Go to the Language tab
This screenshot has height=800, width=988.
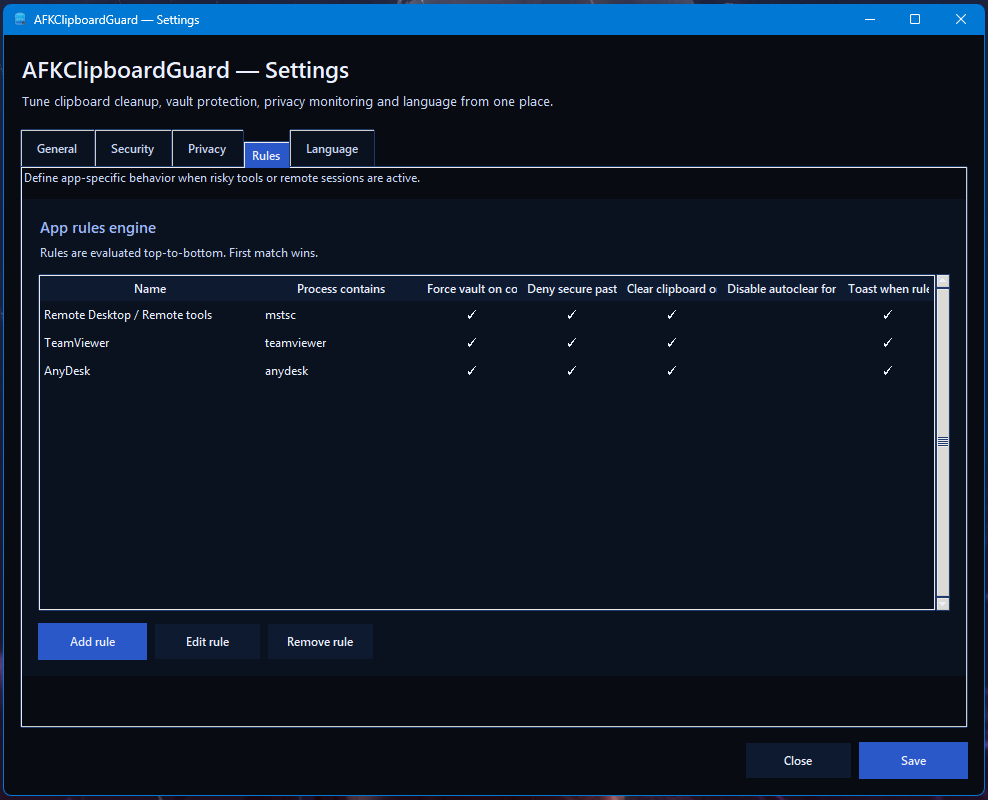[x=332, y=149]
